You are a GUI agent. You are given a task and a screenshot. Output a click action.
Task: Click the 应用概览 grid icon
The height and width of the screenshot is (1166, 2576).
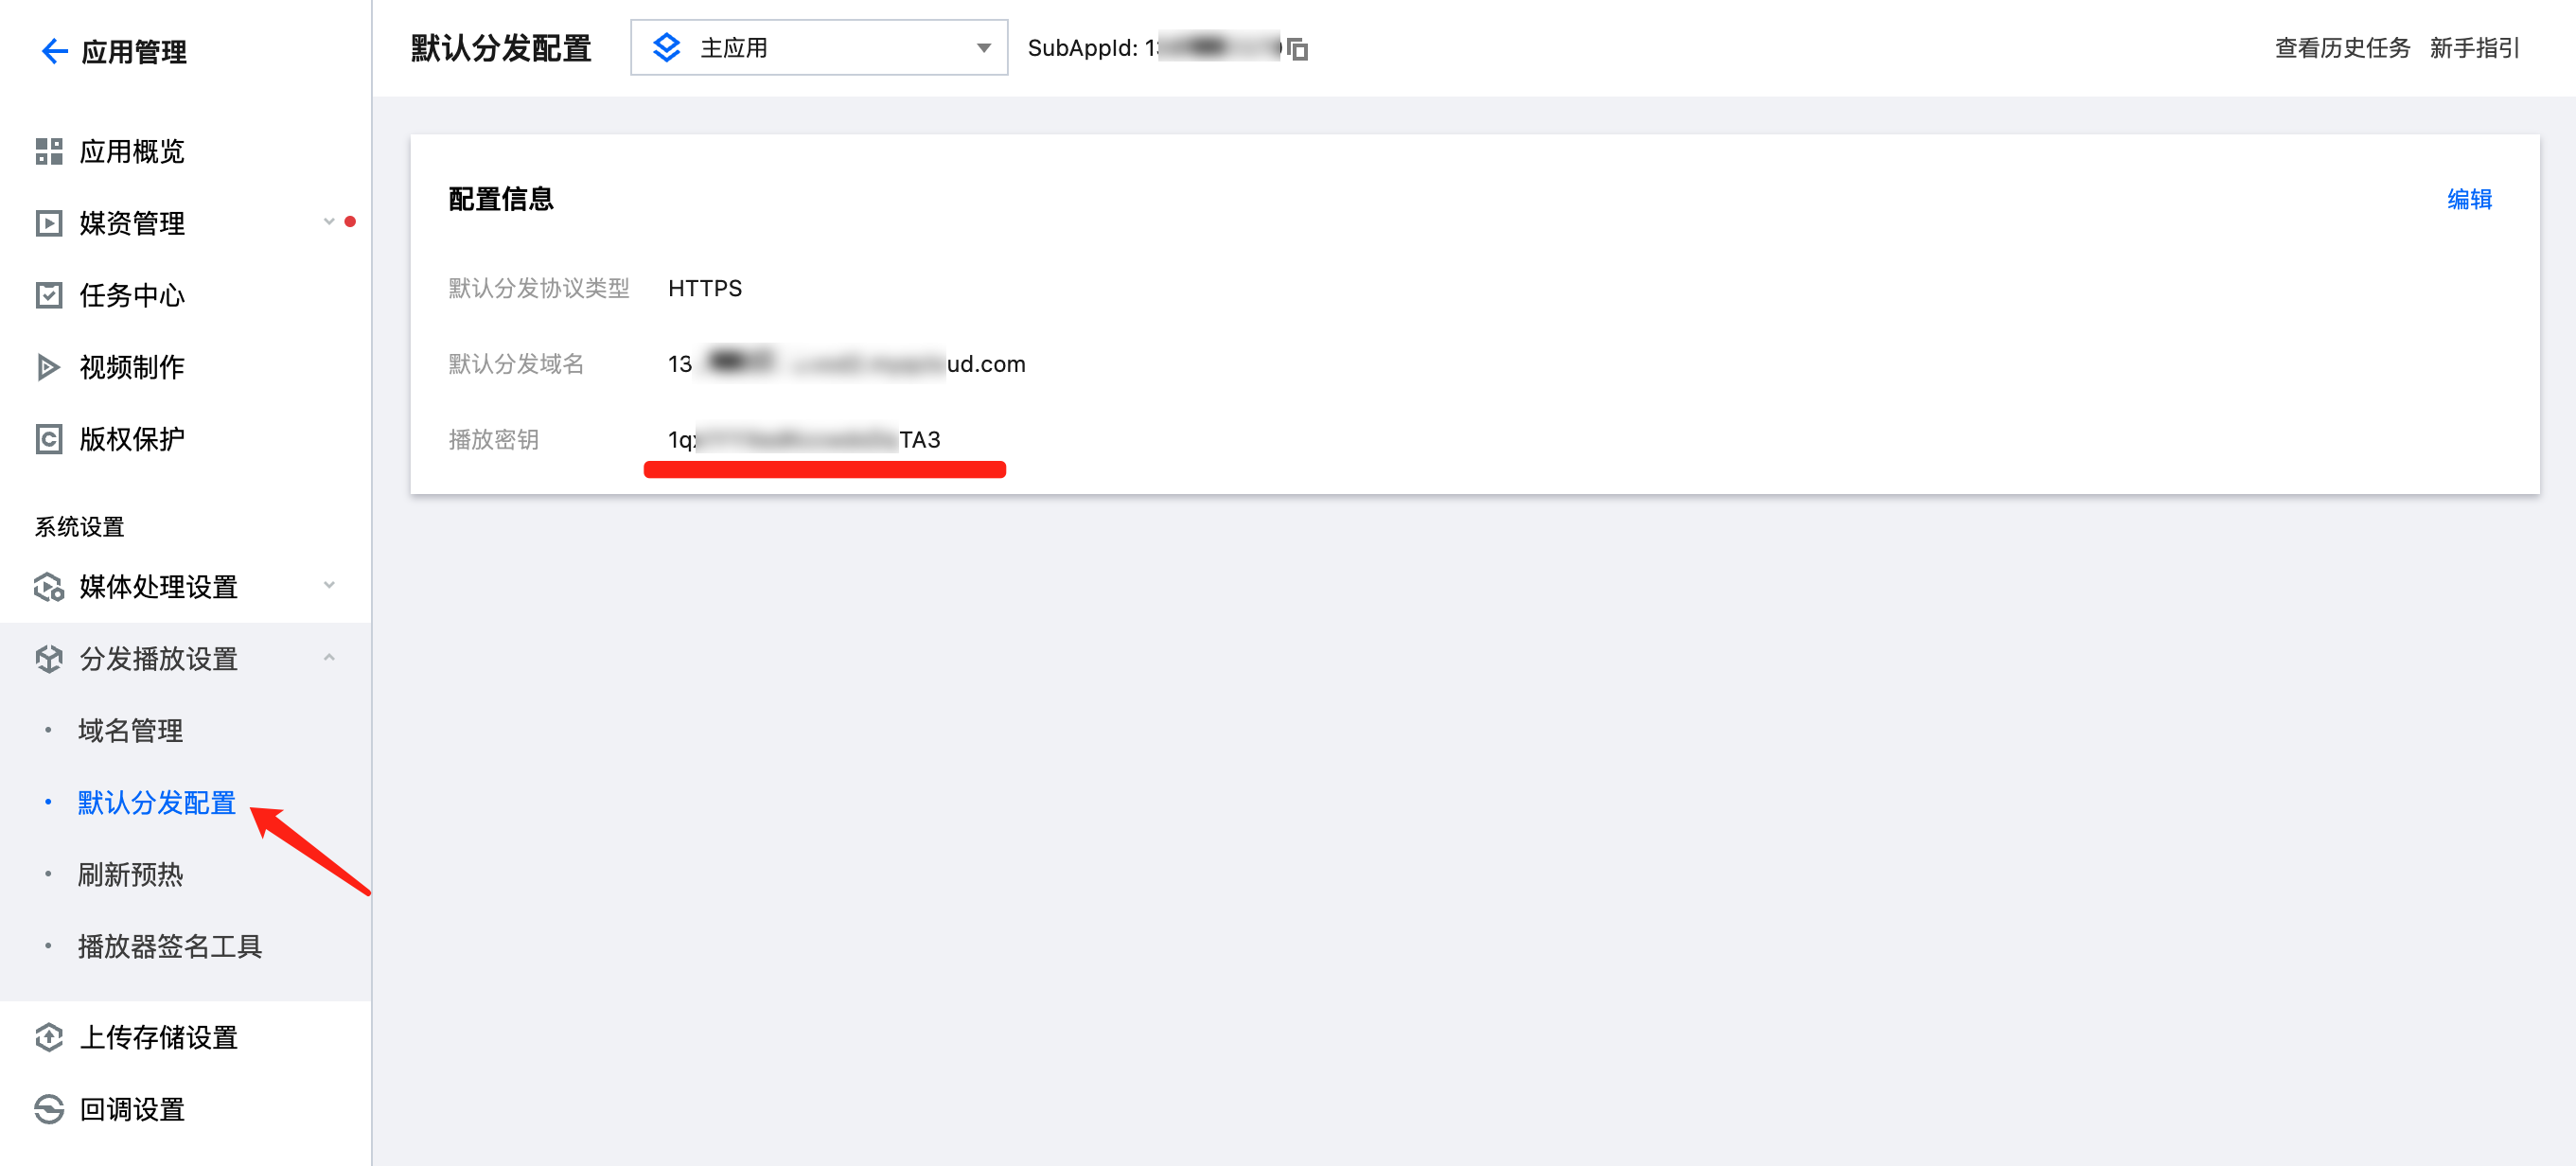(49, 151)
